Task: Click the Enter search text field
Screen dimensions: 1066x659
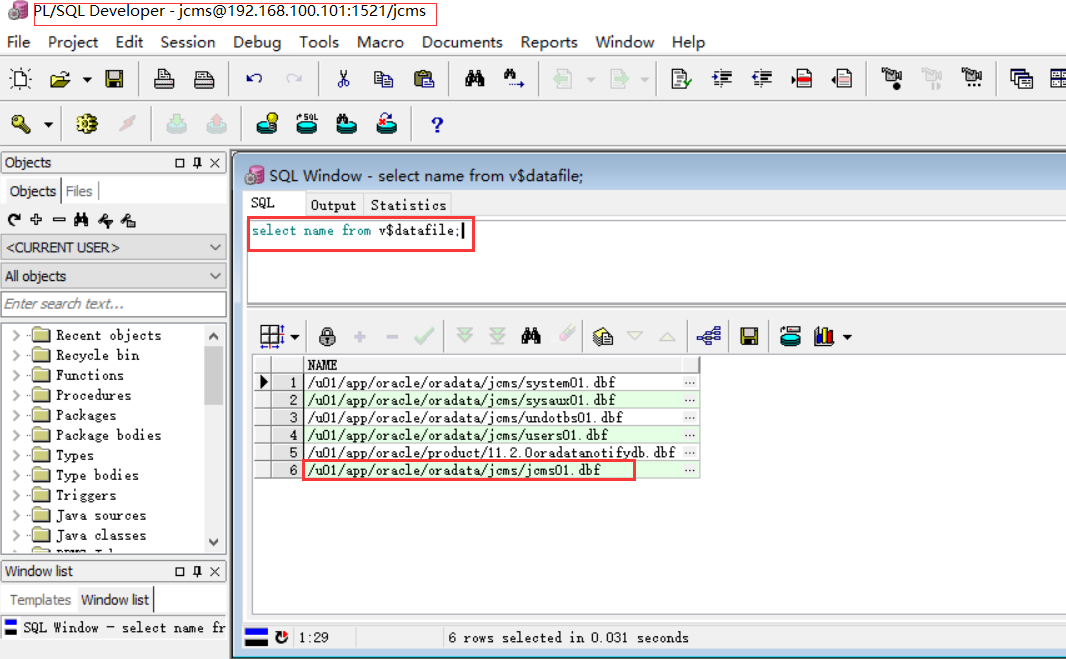Action: [x=114, y=304]
